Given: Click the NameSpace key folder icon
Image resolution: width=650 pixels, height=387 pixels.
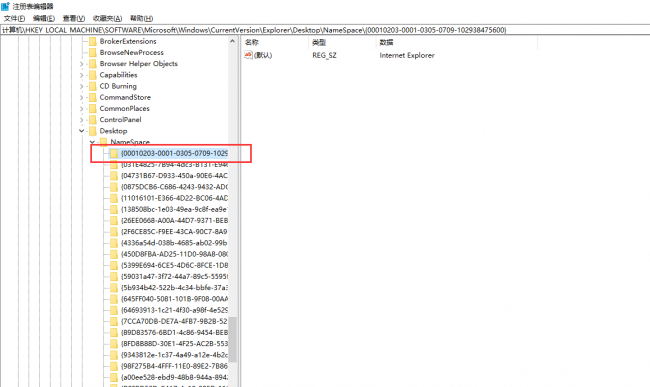Looking at the screenshot, I should pos(104,142).
